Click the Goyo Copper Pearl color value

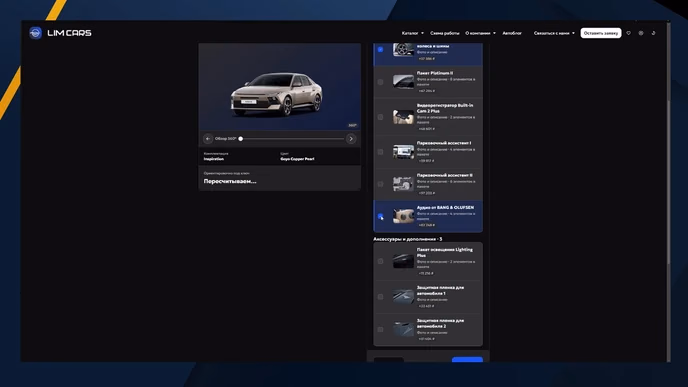pyautogui.click(x=297, y=159)
